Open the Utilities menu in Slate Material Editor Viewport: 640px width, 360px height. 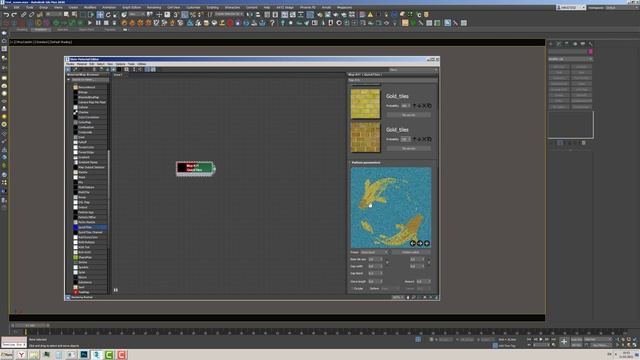tap(141, 64)
